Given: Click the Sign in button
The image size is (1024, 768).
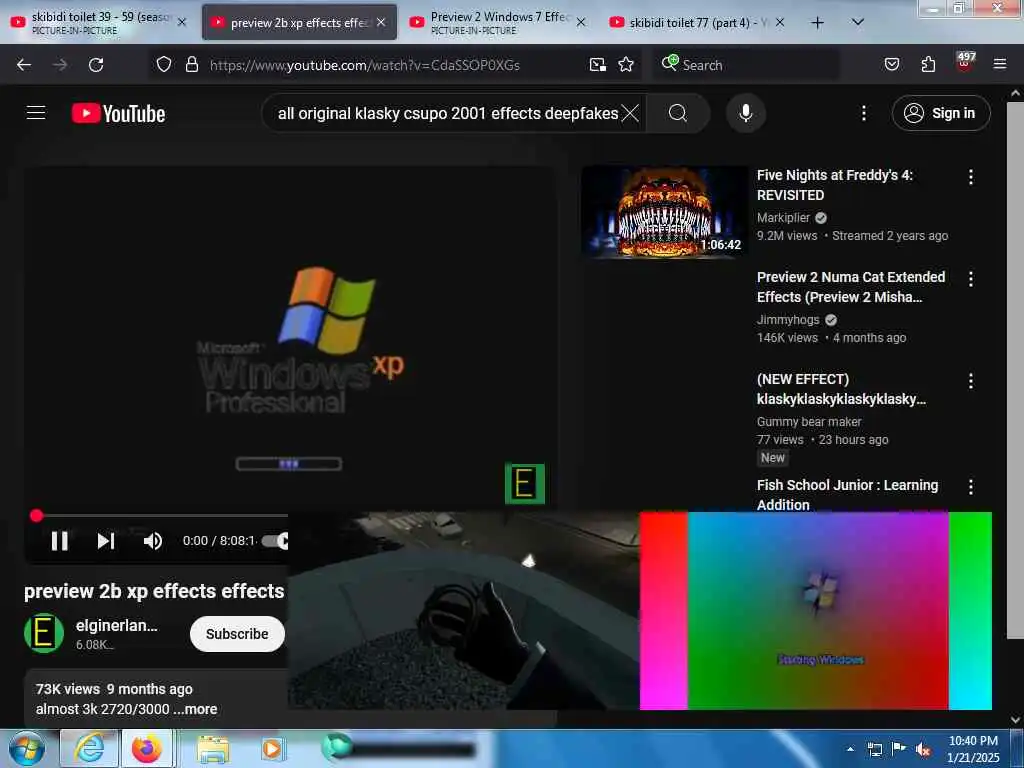Looking at the screenshot, I should click(x=940, y=113).
